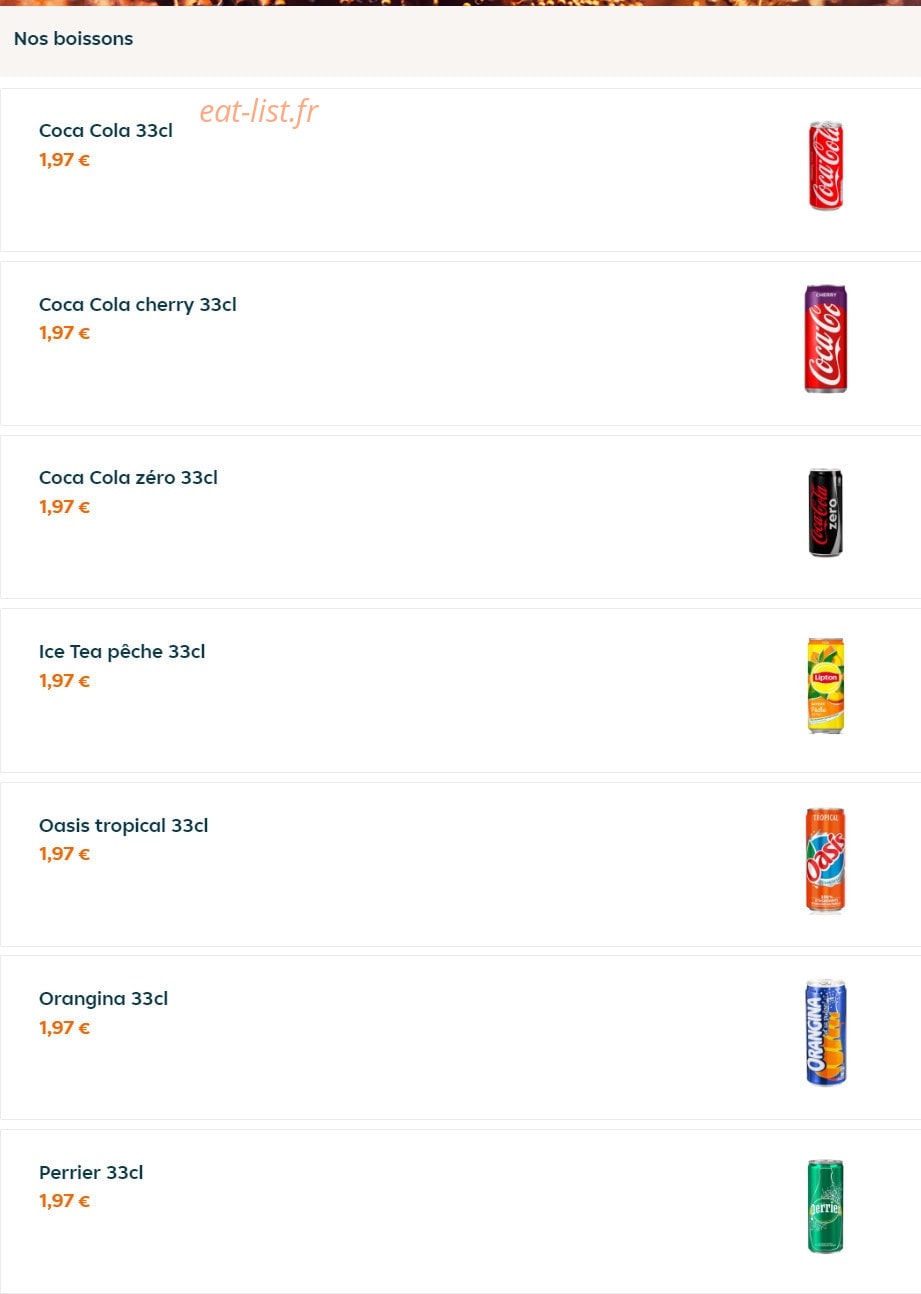The height and width of the screenshot is (1294, 921).
Task: Click the Perrier 33cl item title
Action: click(x=91, y=1172)
